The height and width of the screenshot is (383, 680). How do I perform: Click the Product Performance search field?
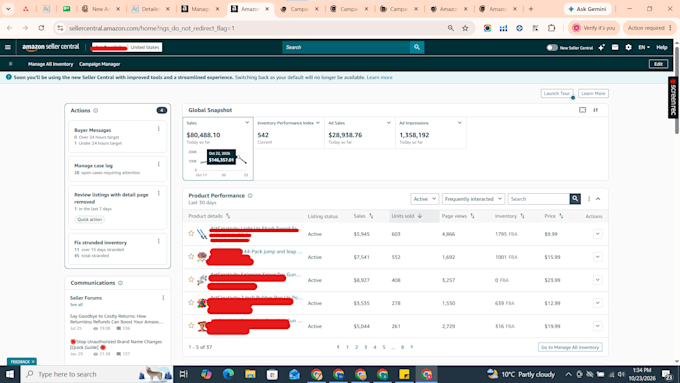point(539,199)
